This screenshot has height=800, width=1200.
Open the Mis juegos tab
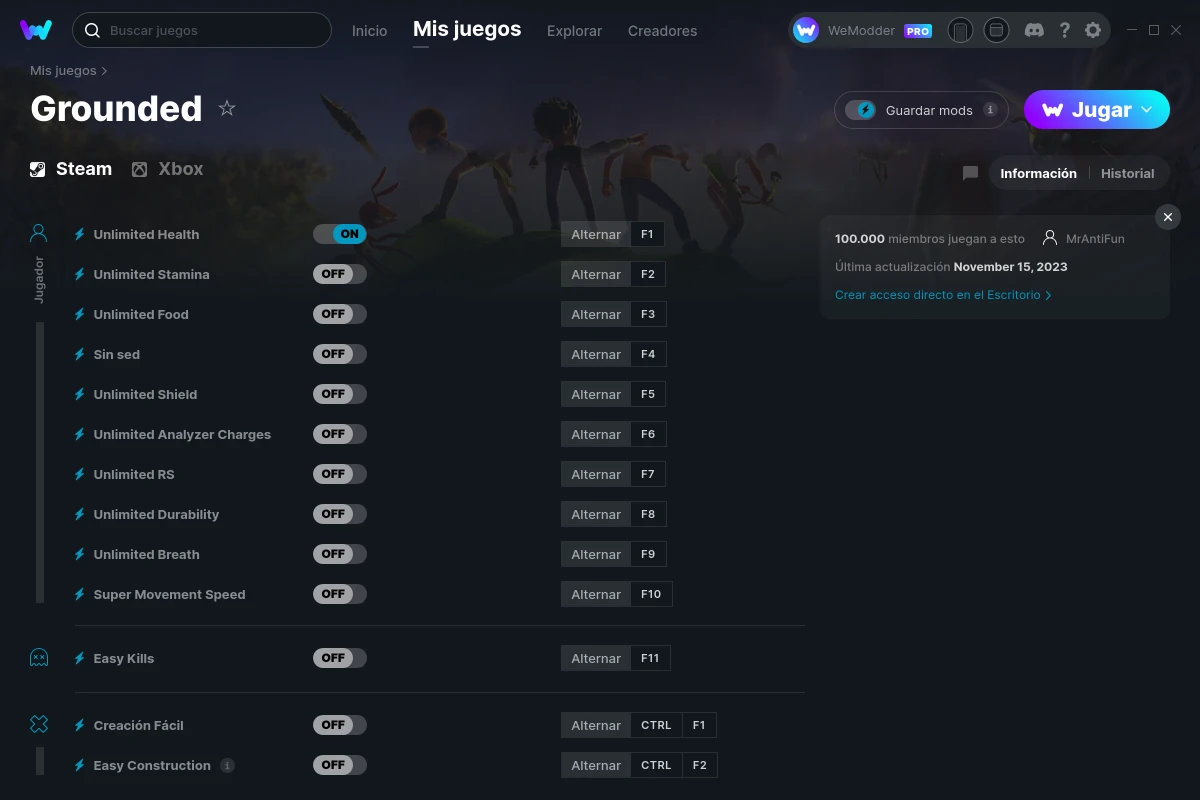tap(467, 29)
